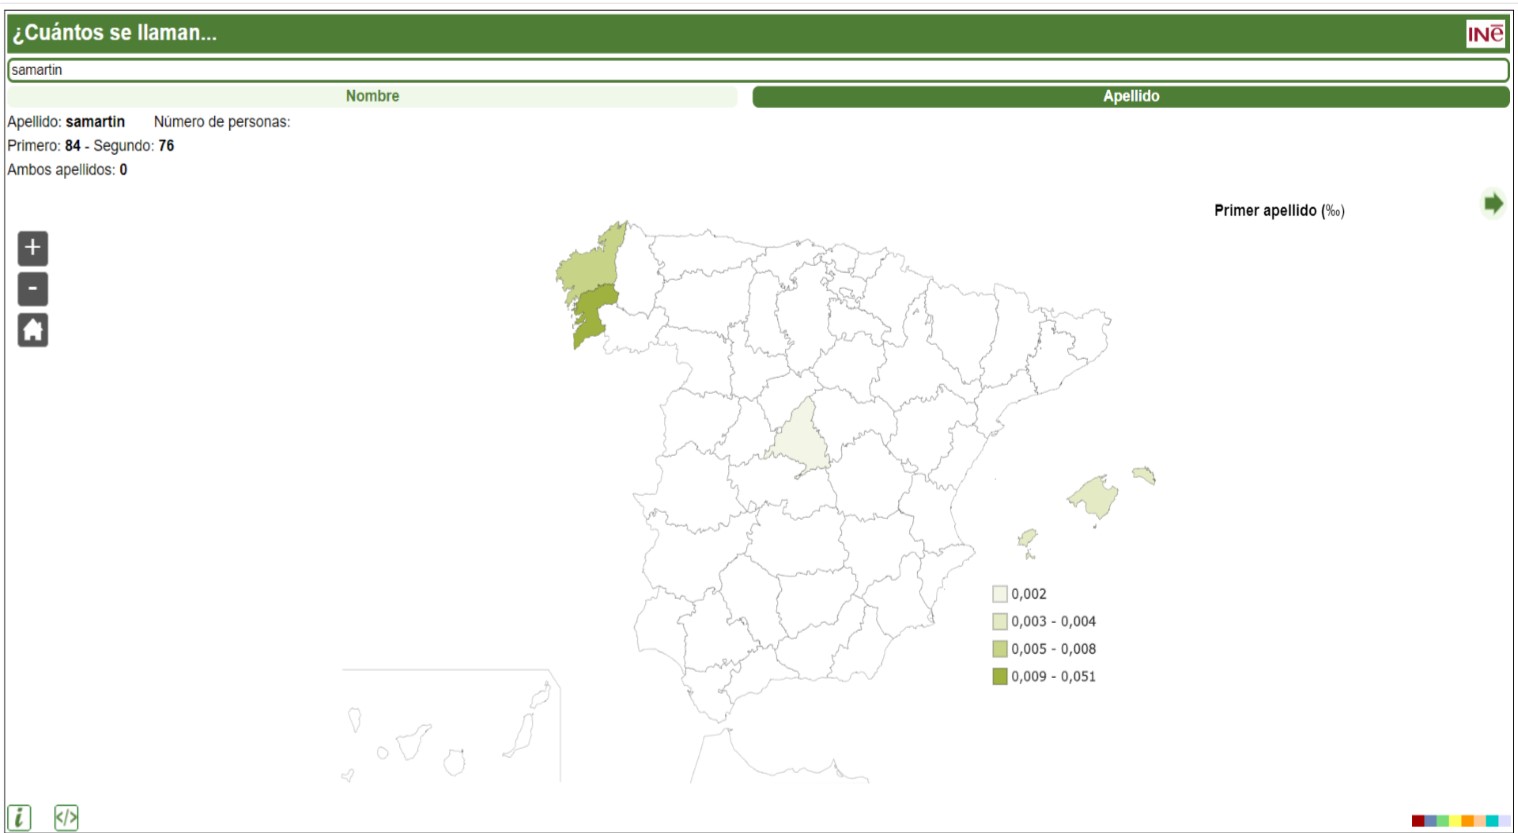Click the INE logo in the header
Viewport: 1518px width, 833px height.
click(1485, 33)
